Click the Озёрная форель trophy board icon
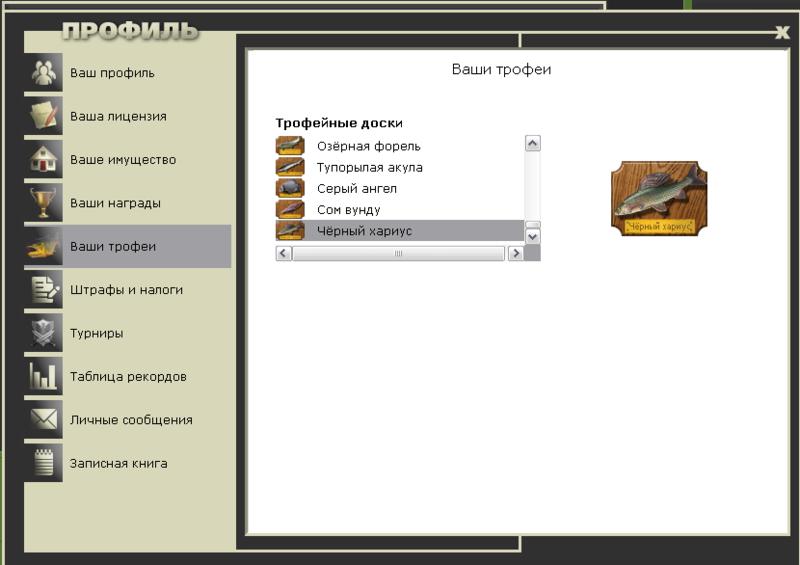This screenshot has height=565, width=800. pyautogui.click(x=290, y=146)
